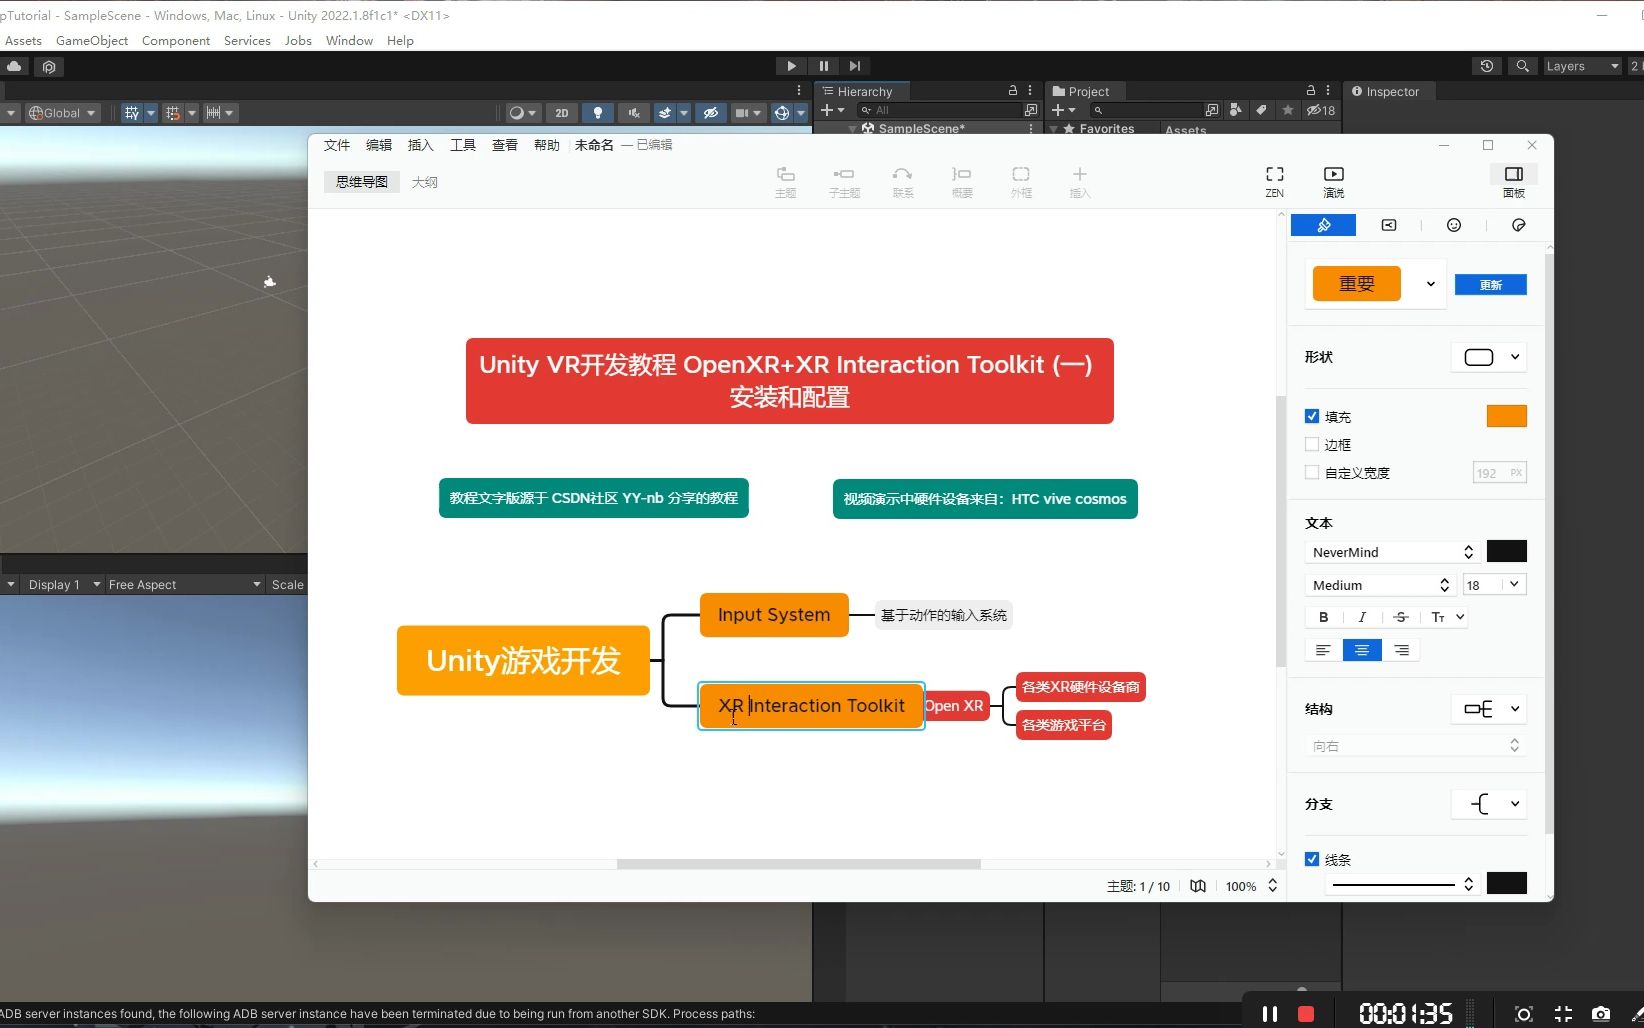Screen dimensions: 1644x1028
Task: Open the Window menu in Unity
Action: pos(349,41)
